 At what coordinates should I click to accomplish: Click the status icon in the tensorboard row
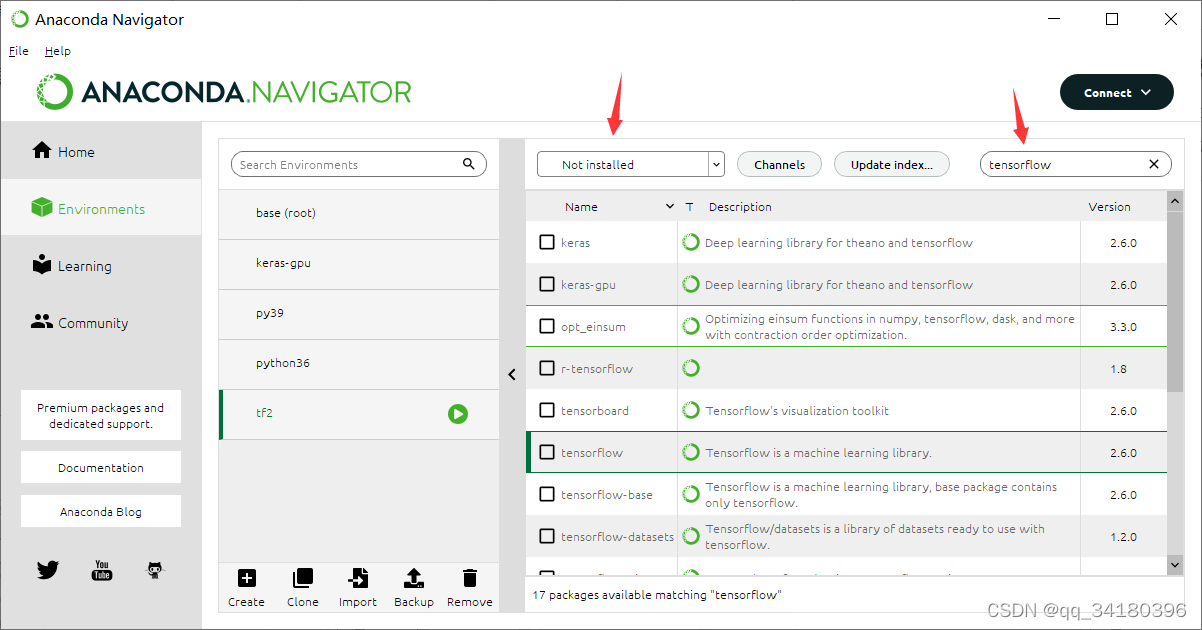click(690, 410)
